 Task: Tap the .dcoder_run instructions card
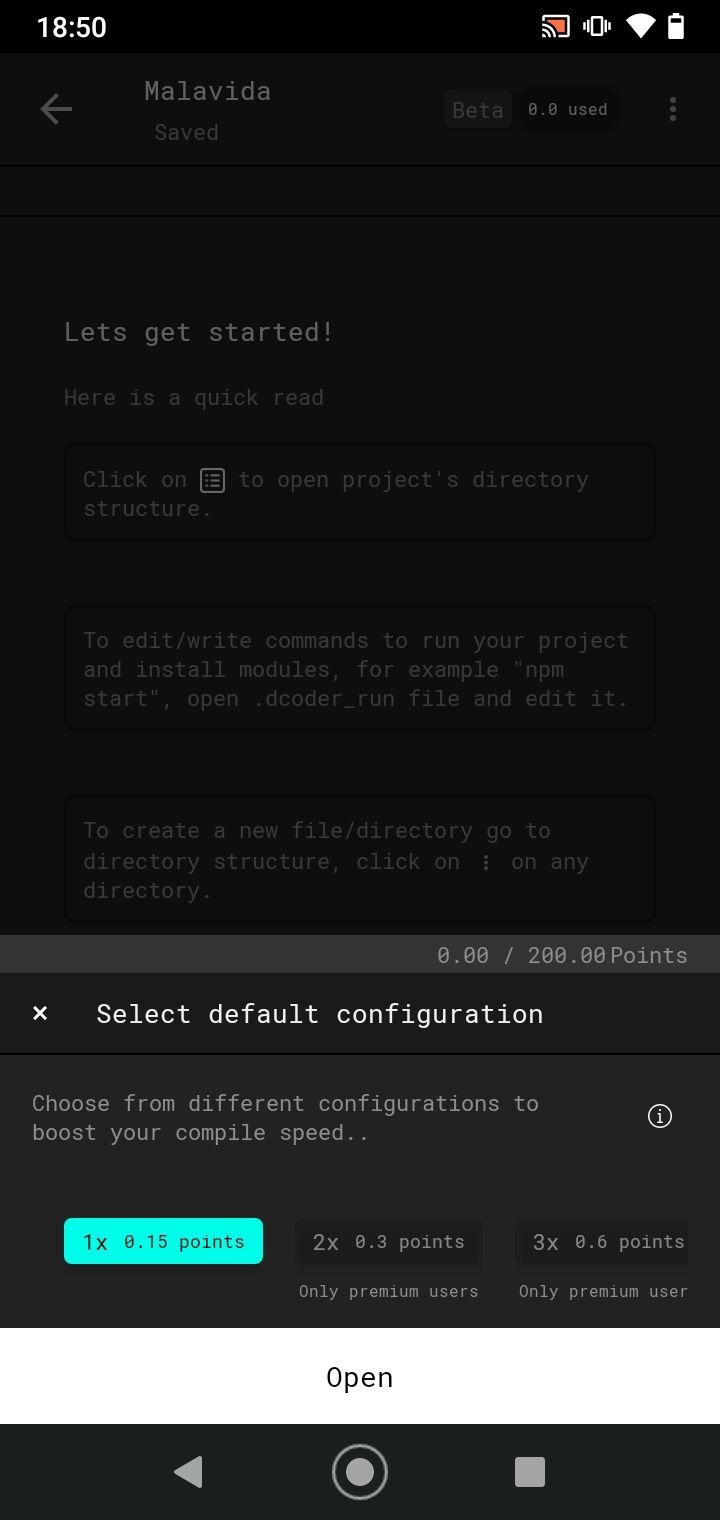coord(360,668)
